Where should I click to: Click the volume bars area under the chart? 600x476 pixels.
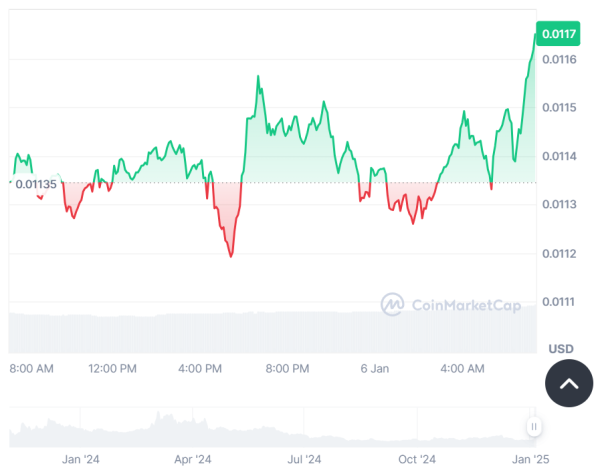[272, 331]
